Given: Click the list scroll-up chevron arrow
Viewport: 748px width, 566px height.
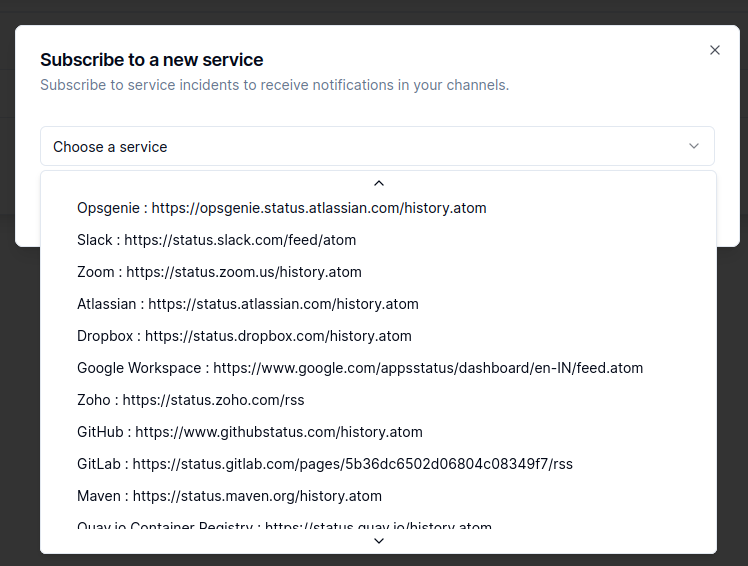Looking at the screenshot, I should [x=379, y=183].
